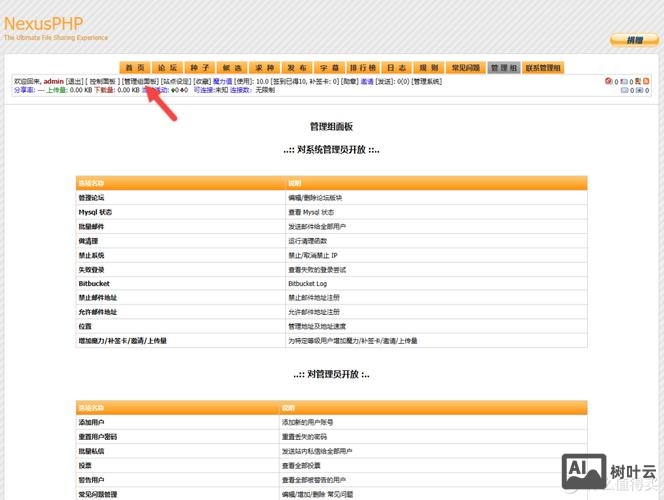
Task: Open the inbox envelope icon
Action: pos(625,90)
